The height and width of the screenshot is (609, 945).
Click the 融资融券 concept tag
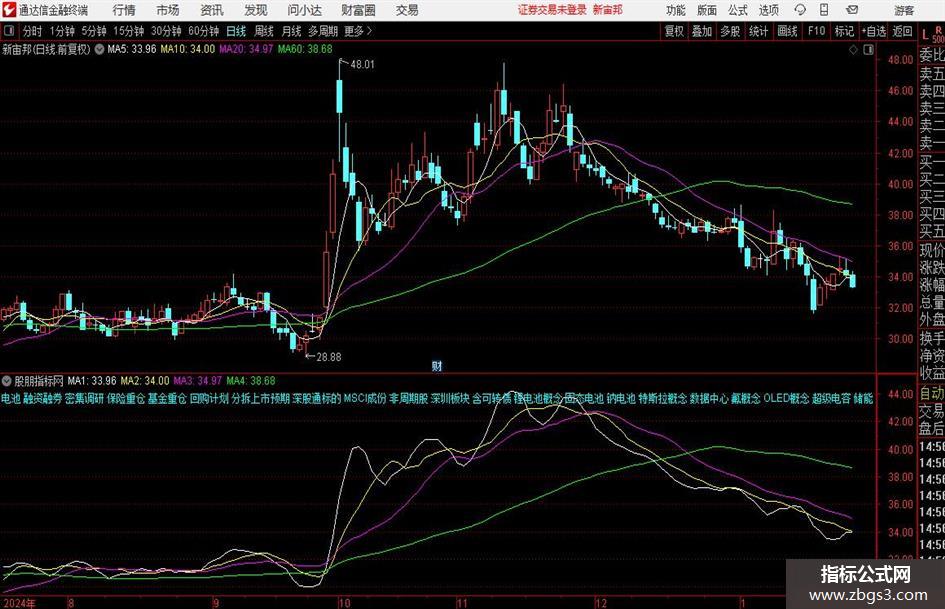point(42,398)
